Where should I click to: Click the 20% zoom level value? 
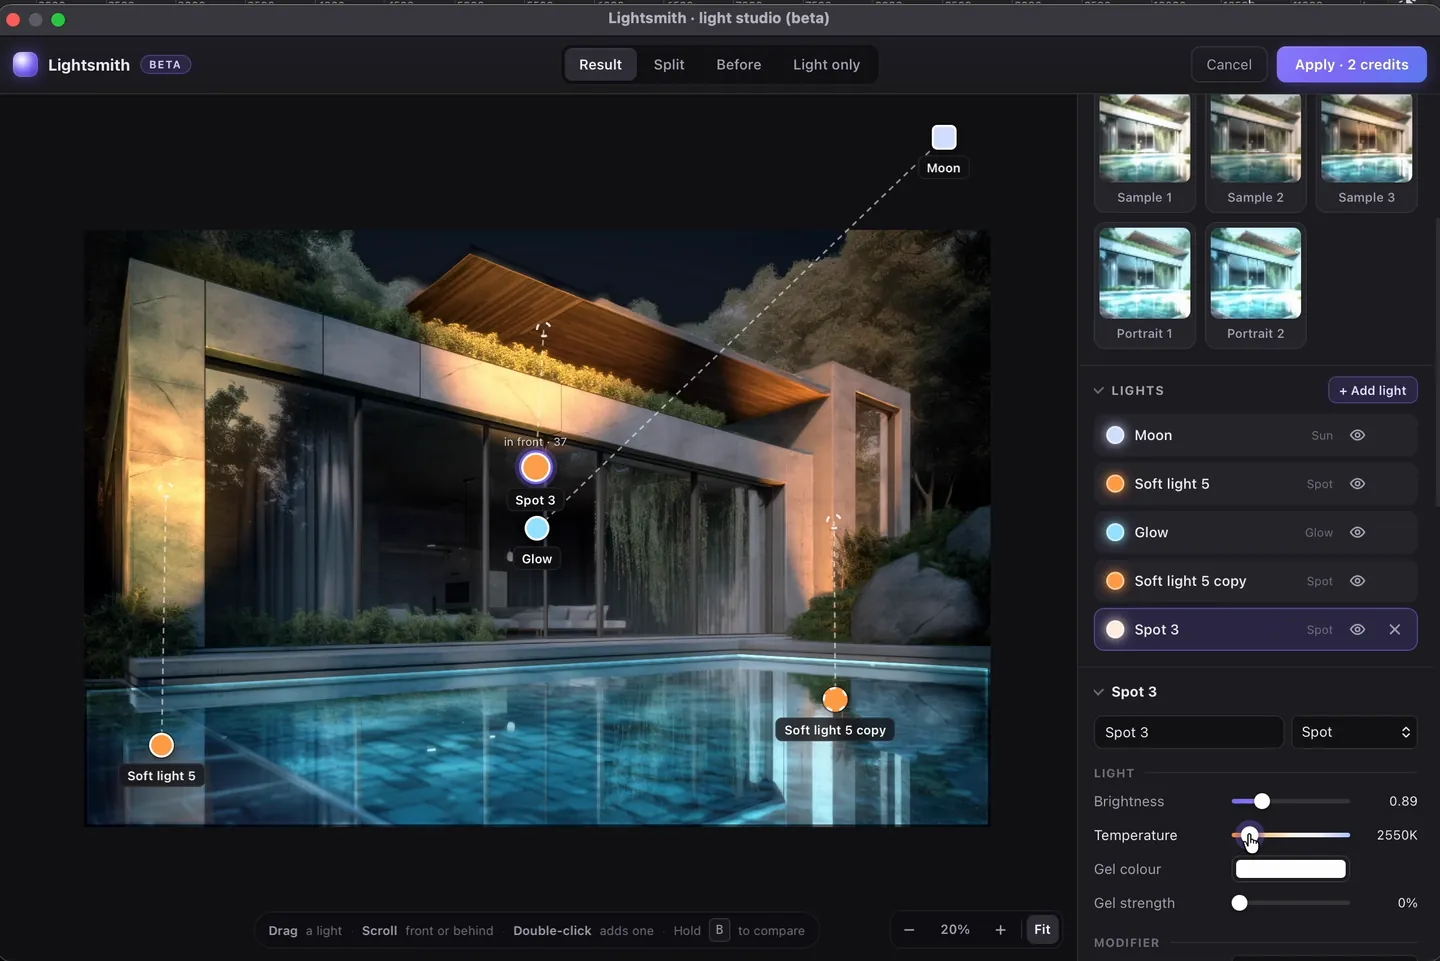pyautogui.click(x=955, y=930)
